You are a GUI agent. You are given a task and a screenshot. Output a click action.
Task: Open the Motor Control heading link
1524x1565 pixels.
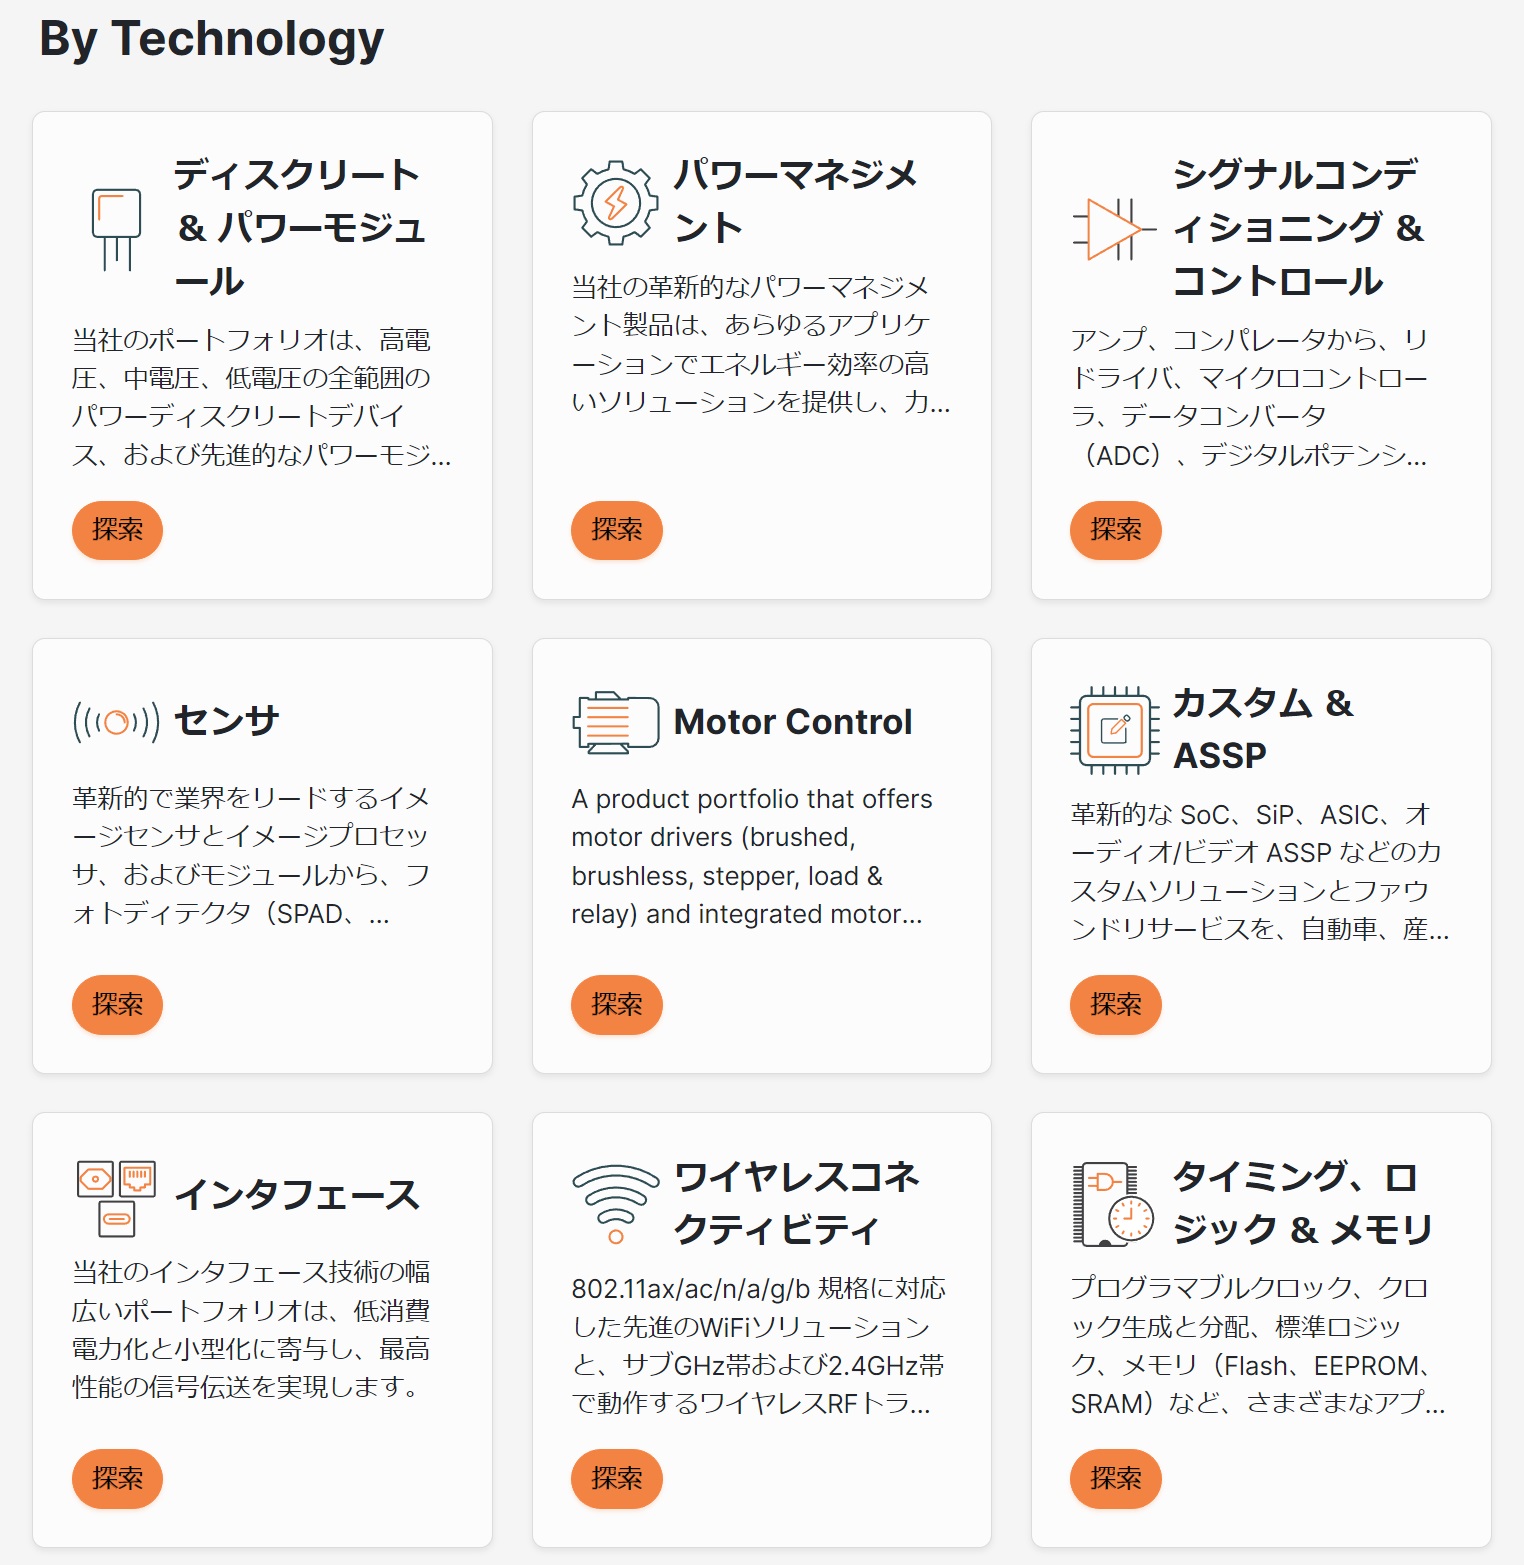pyautogui.click(x=792, y=721)
